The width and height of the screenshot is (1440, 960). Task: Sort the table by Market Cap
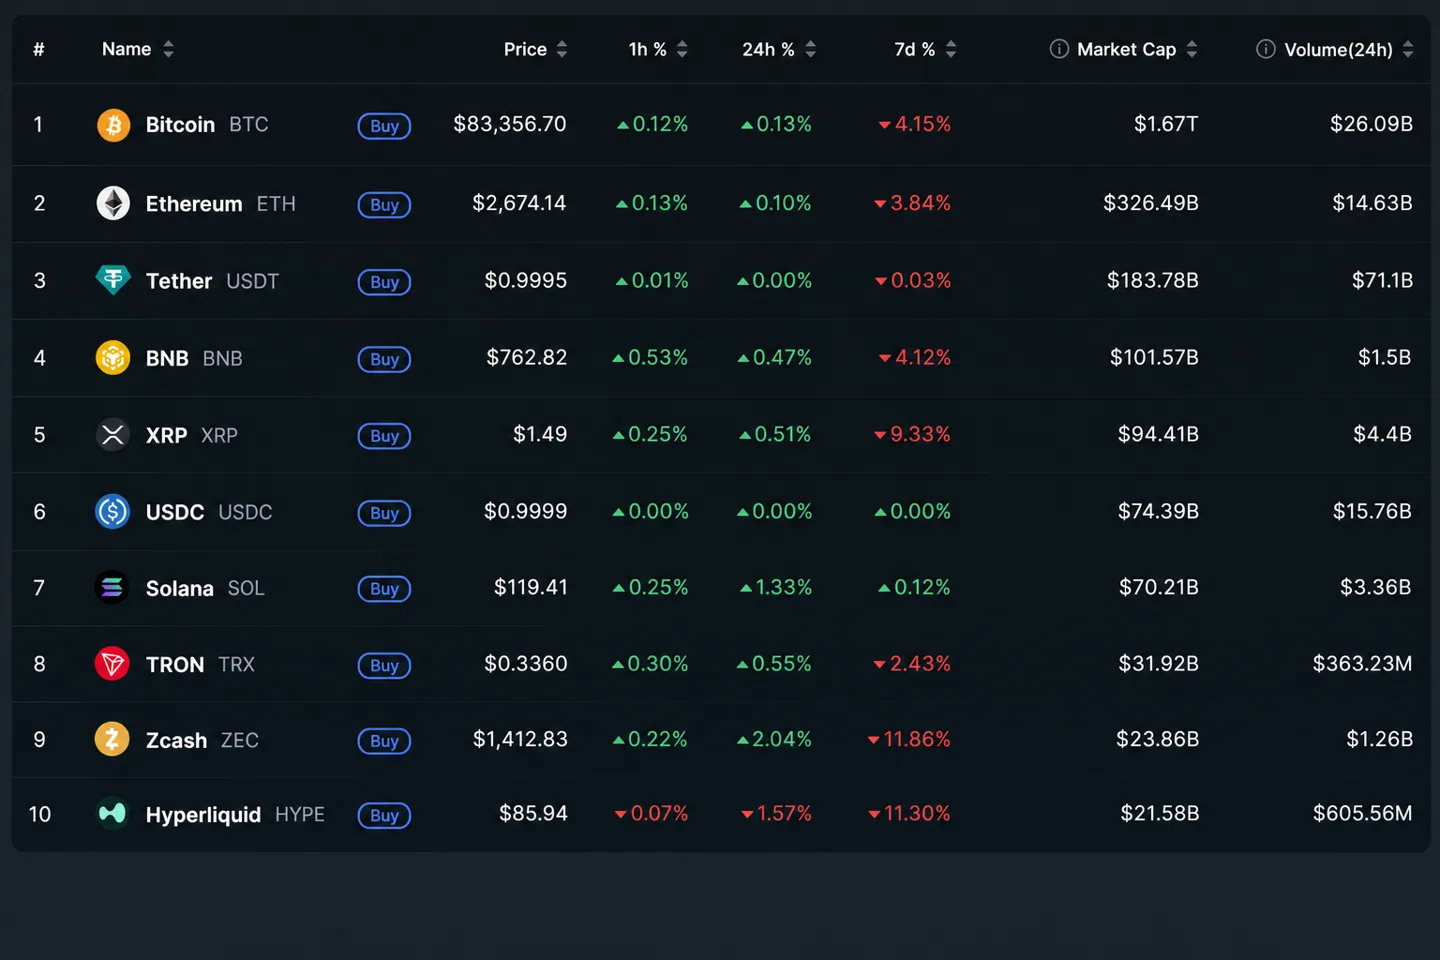tap(1137, 49)
